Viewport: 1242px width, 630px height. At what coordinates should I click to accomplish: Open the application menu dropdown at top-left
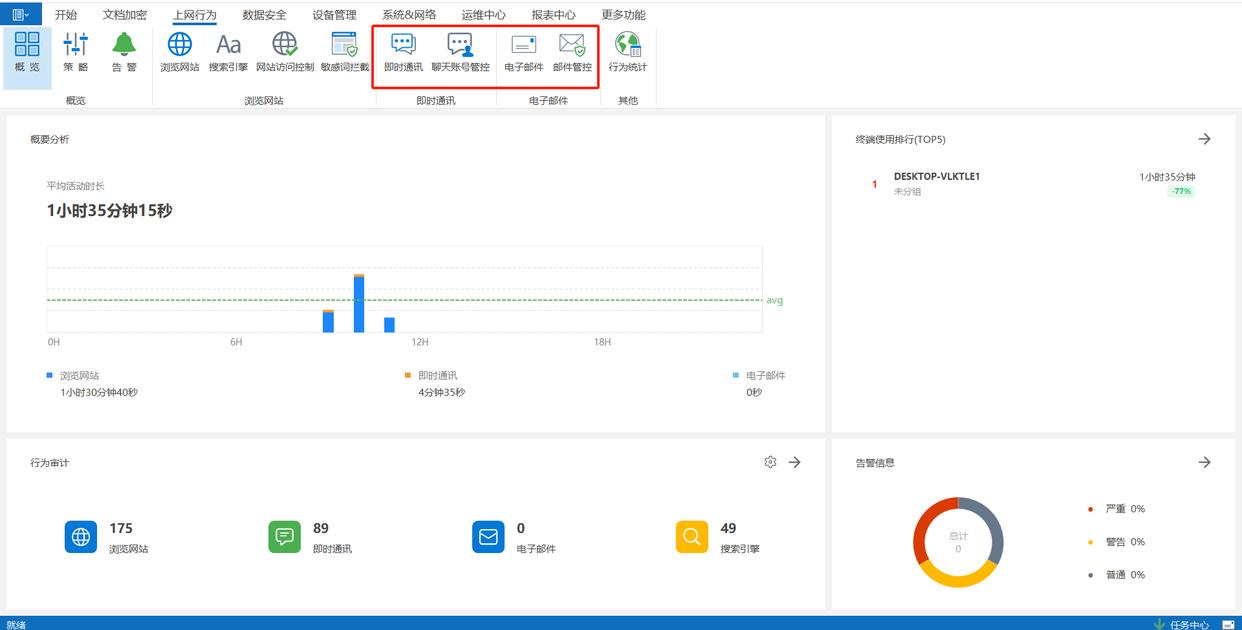tap(21, 15)
